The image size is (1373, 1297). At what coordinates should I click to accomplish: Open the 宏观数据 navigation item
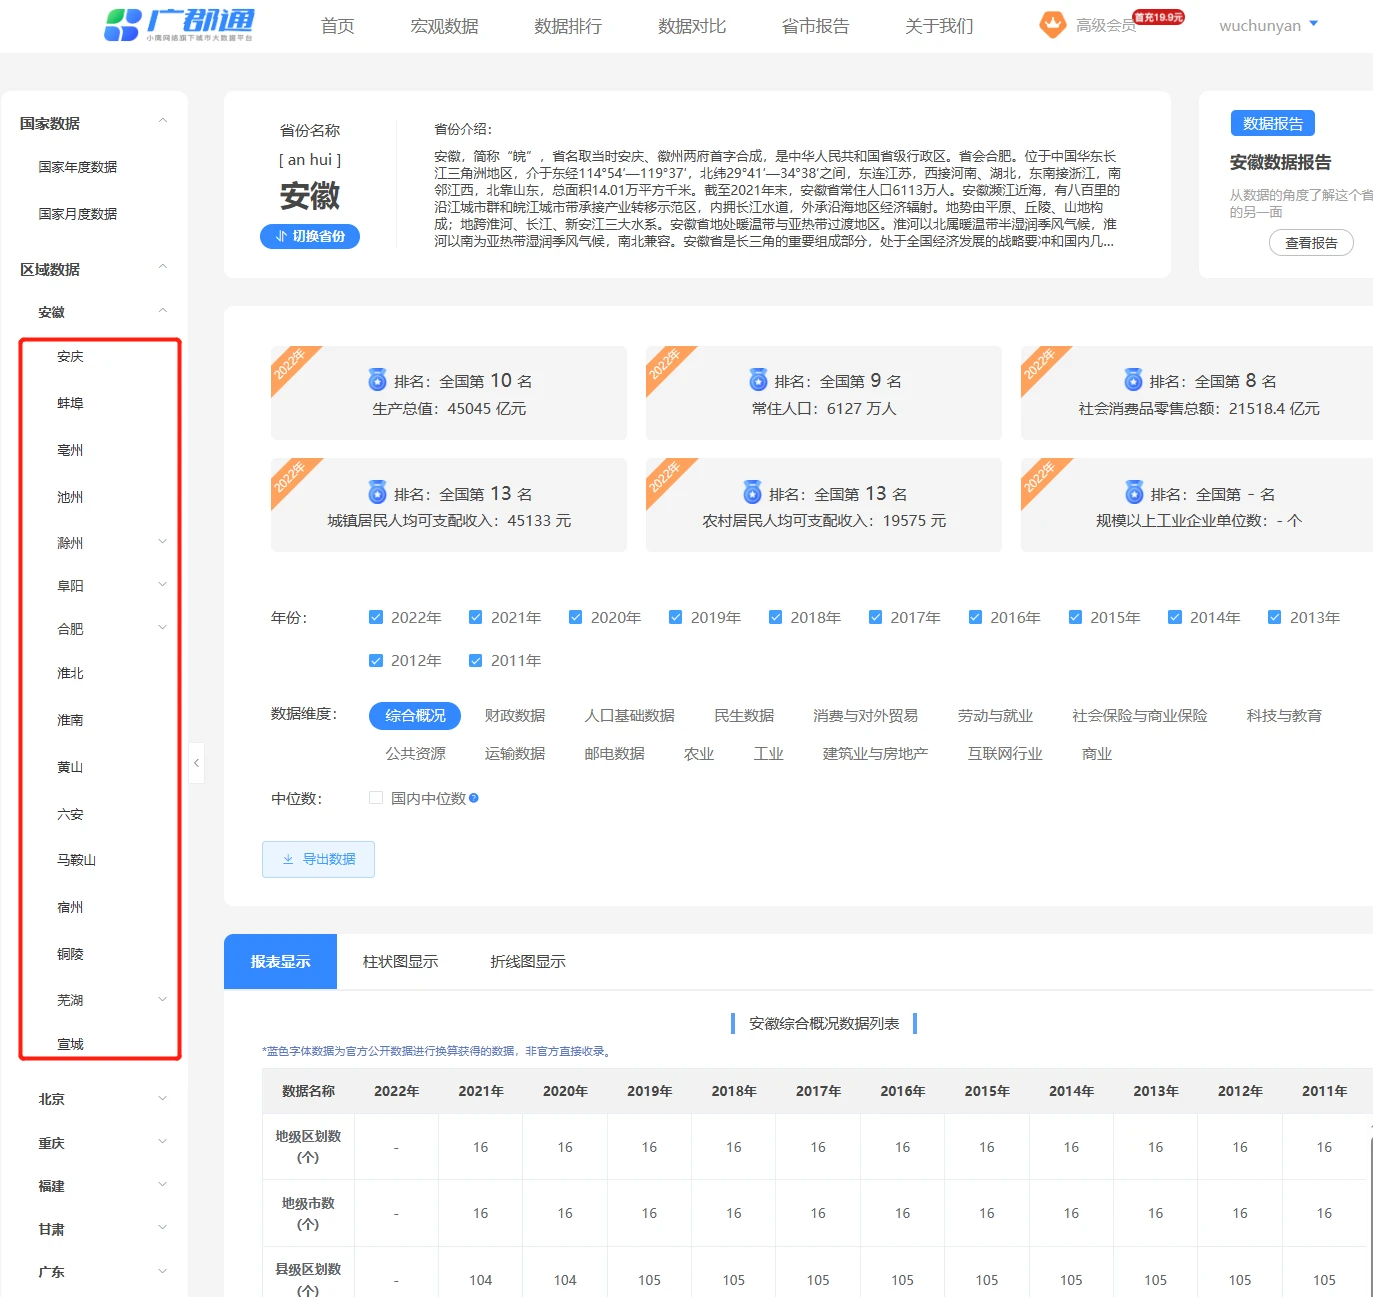[445, 26]
